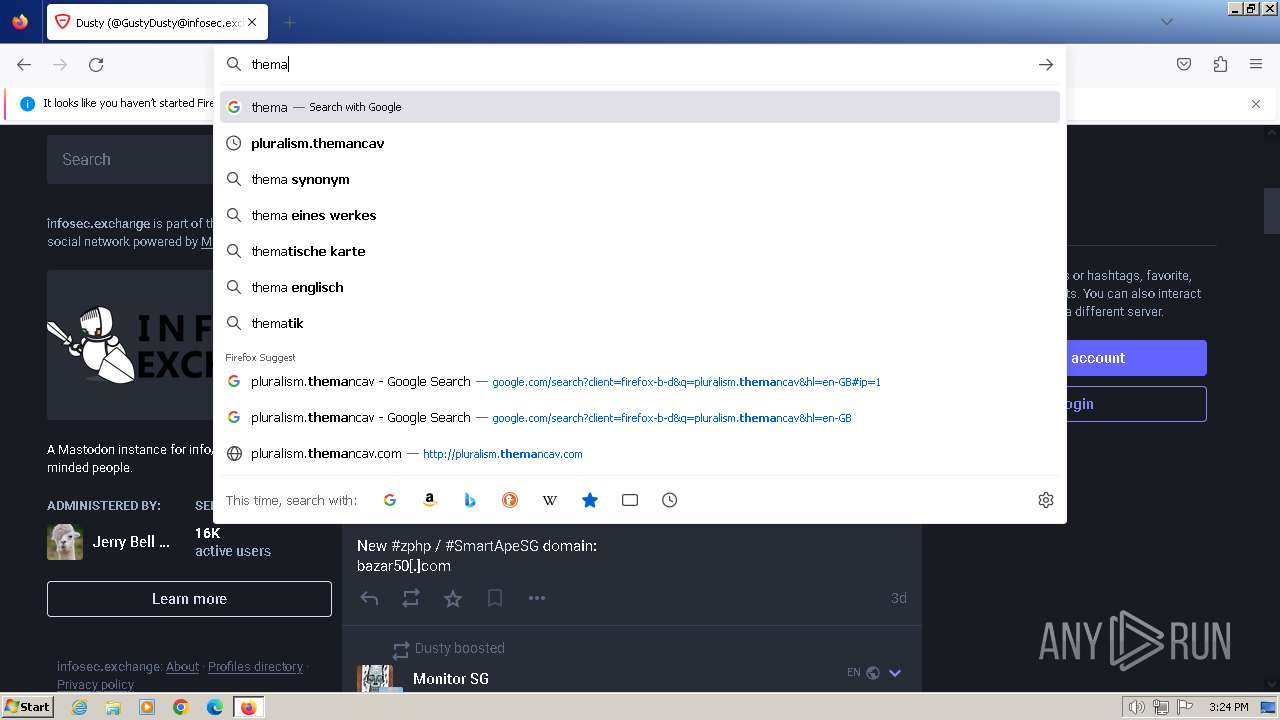1280x720 pixels.
Task: Click the Login button
Action: (x=1136, y=404)
